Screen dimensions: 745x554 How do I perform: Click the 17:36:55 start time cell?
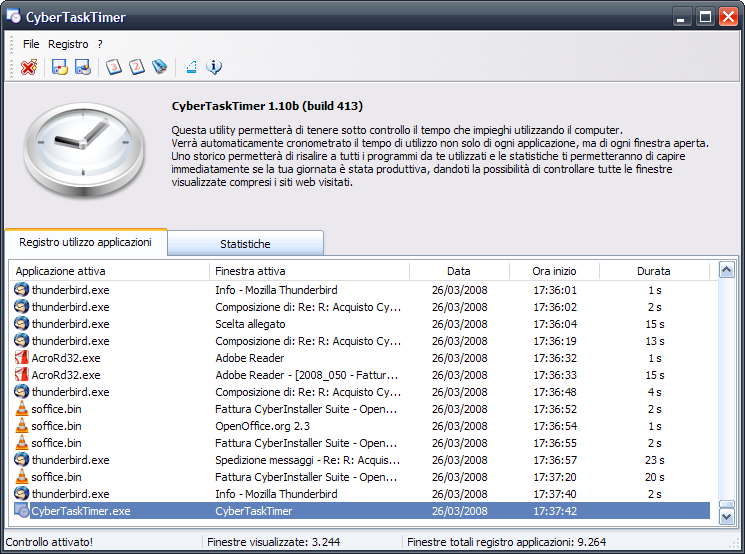point(554,443)
